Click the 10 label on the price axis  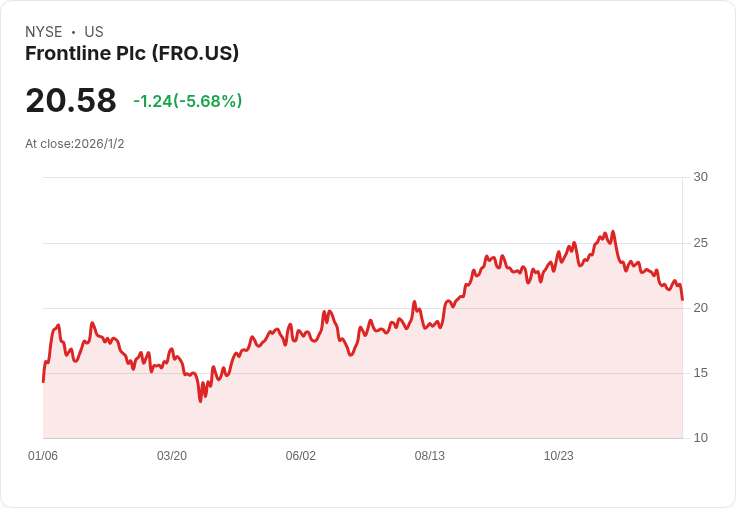[x=700, y=438]
